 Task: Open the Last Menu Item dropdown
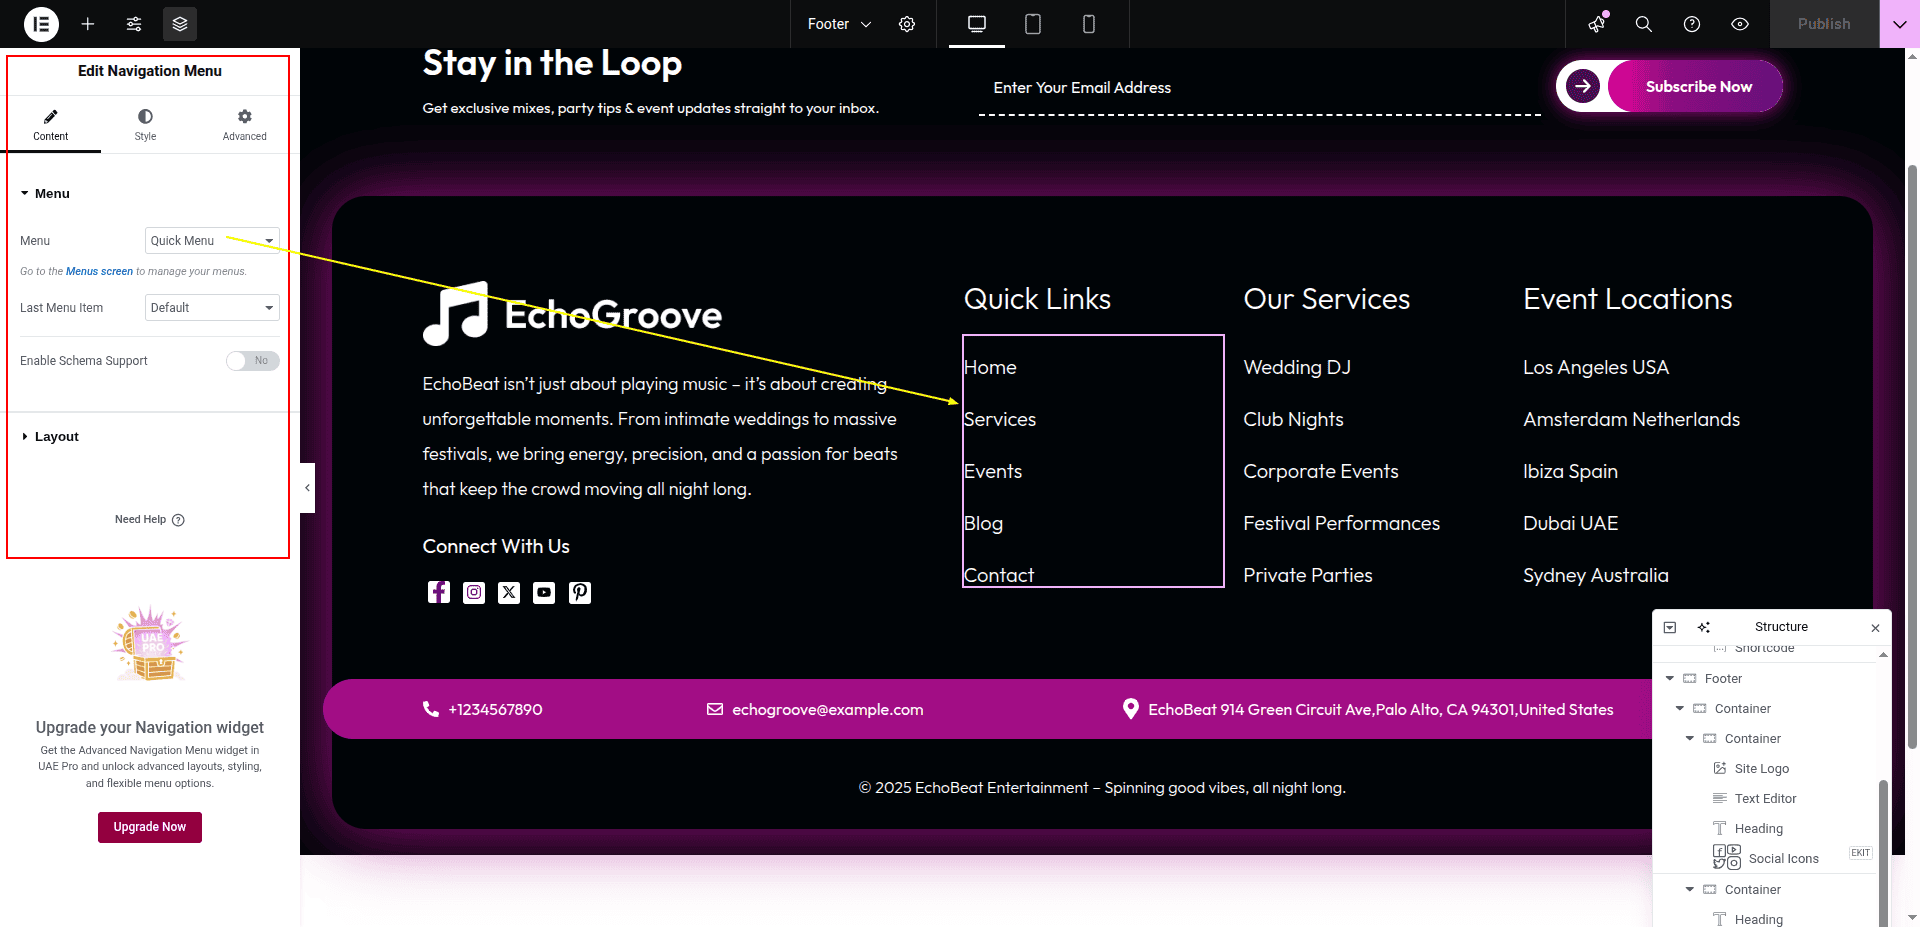pos(212,308)
